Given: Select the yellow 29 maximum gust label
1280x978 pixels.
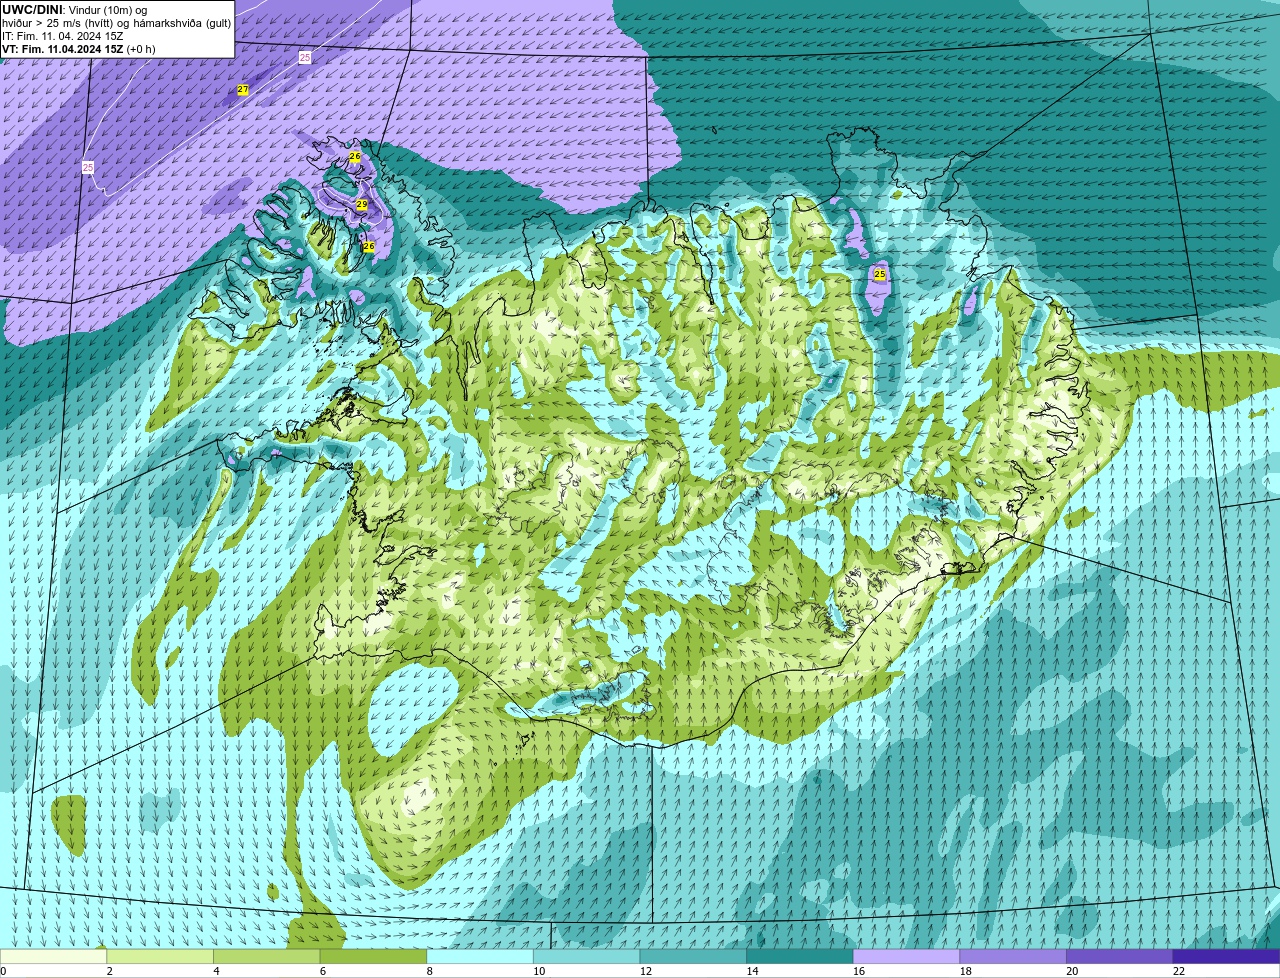Looking at the screenshot, I should coord(362,204).
